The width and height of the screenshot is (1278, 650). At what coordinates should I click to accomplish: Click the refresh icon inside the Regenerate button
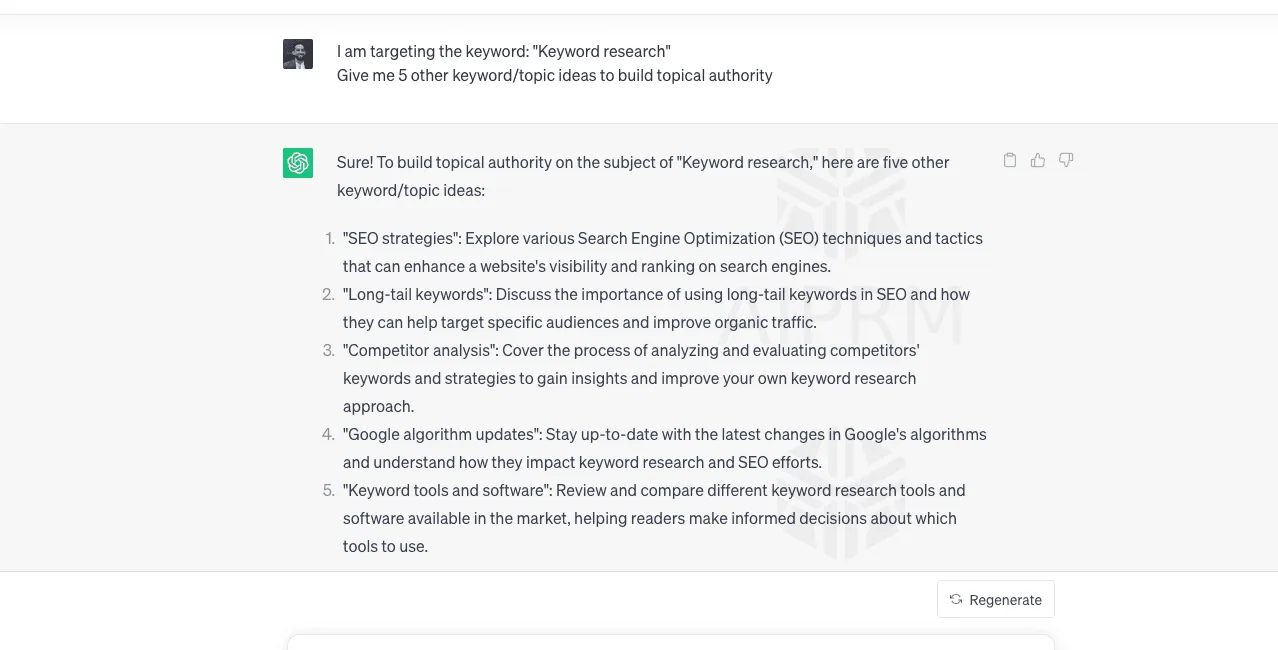pos(954,599)
